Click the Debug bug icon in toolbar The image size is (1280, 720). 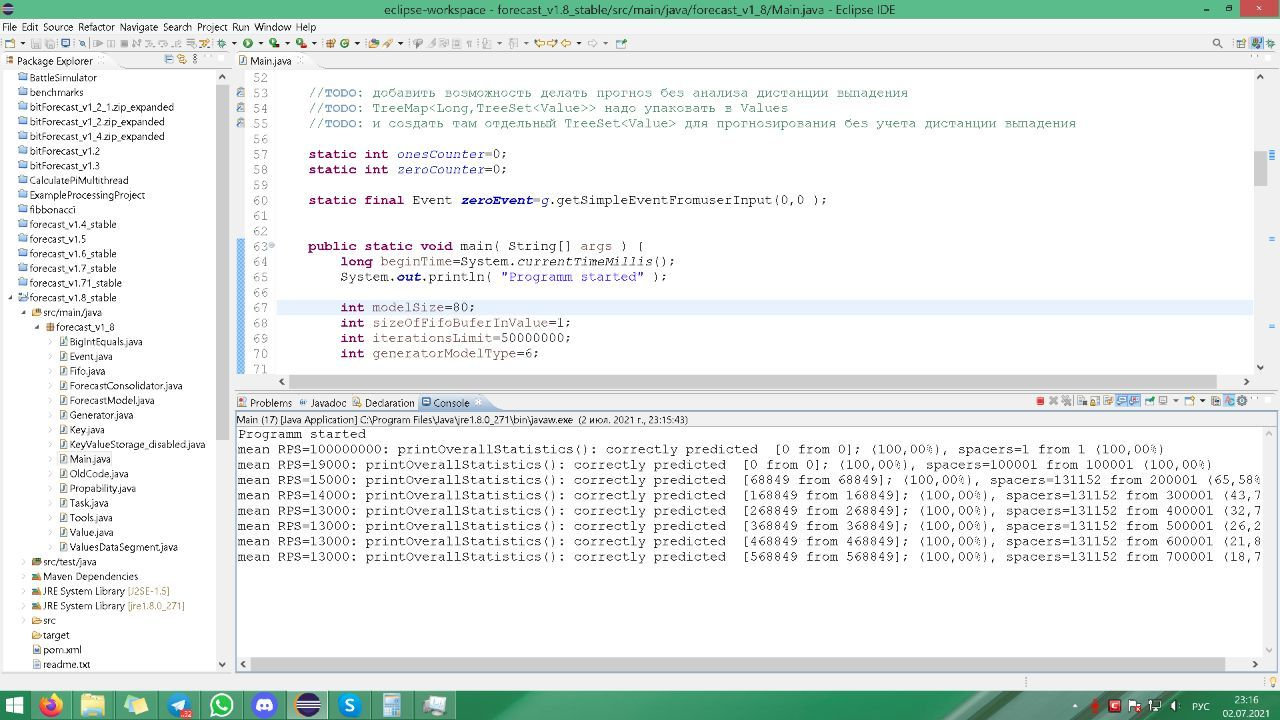222,43
